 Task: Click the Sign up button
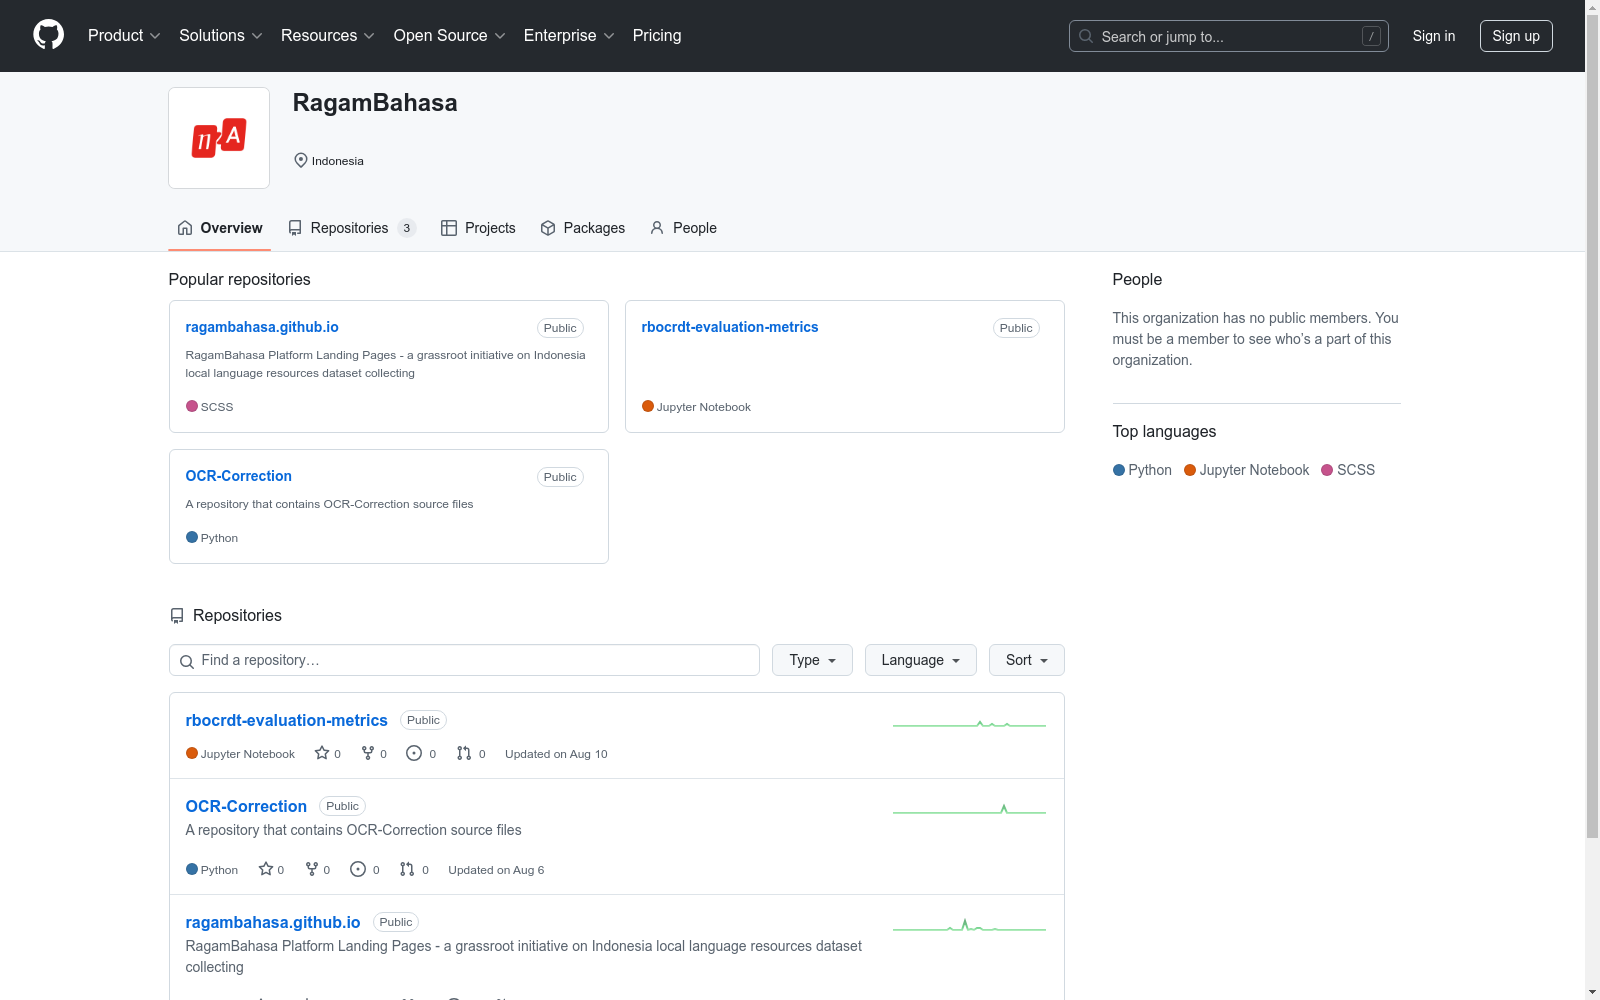click(x=1516, y=36)
